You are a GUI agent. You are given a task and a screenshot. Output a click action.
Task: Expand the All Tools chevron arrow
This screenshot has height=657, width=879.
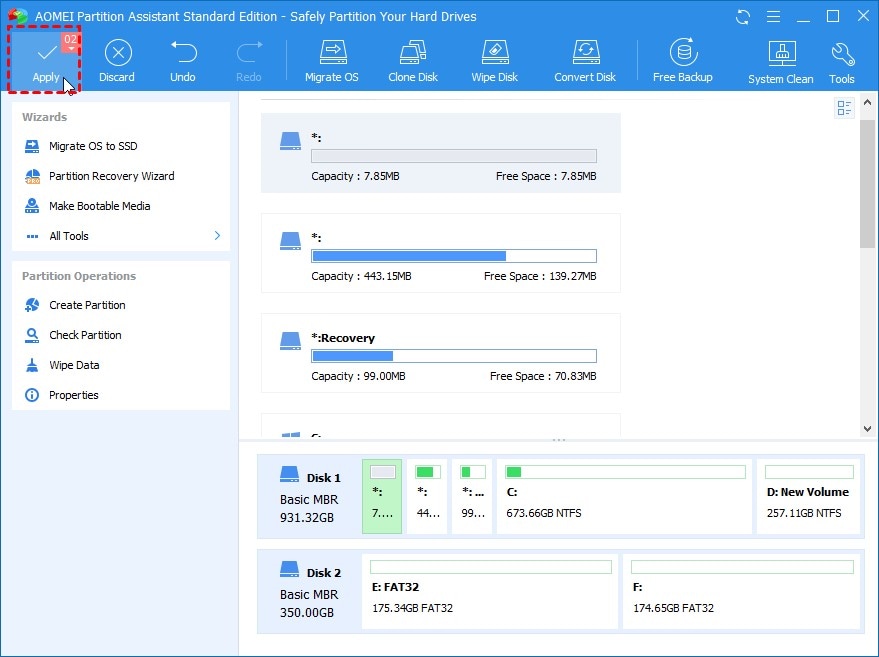point(218,236)
